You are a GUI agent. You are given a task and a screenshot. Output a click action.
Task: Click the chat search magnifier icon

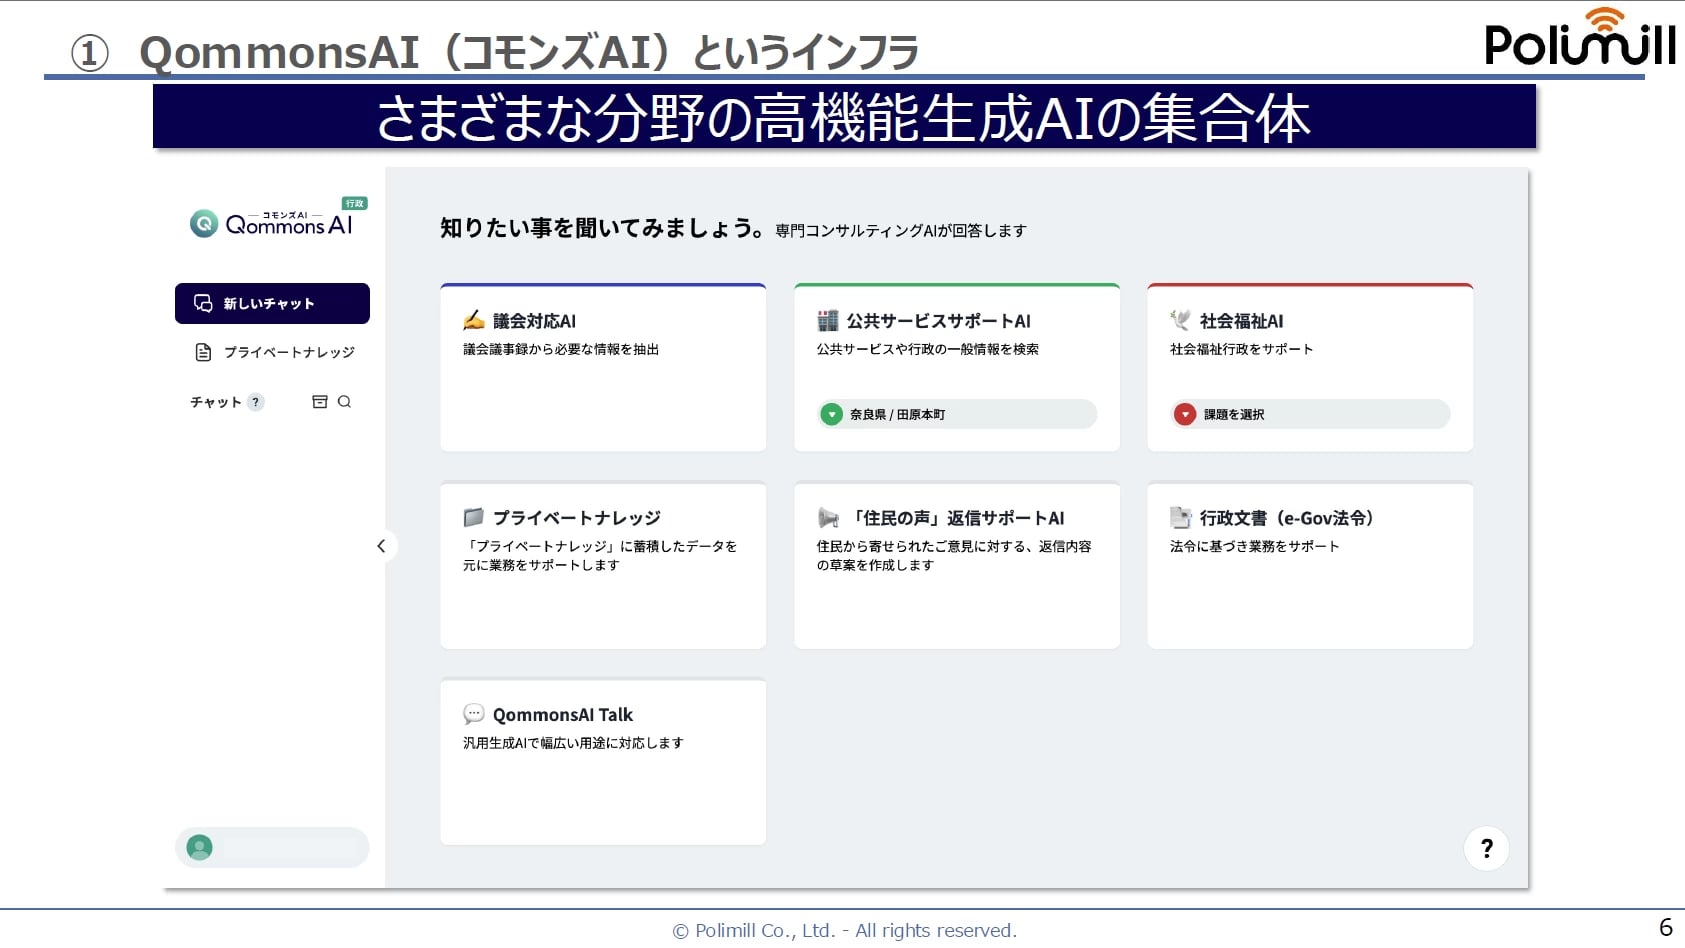[344, 402]
